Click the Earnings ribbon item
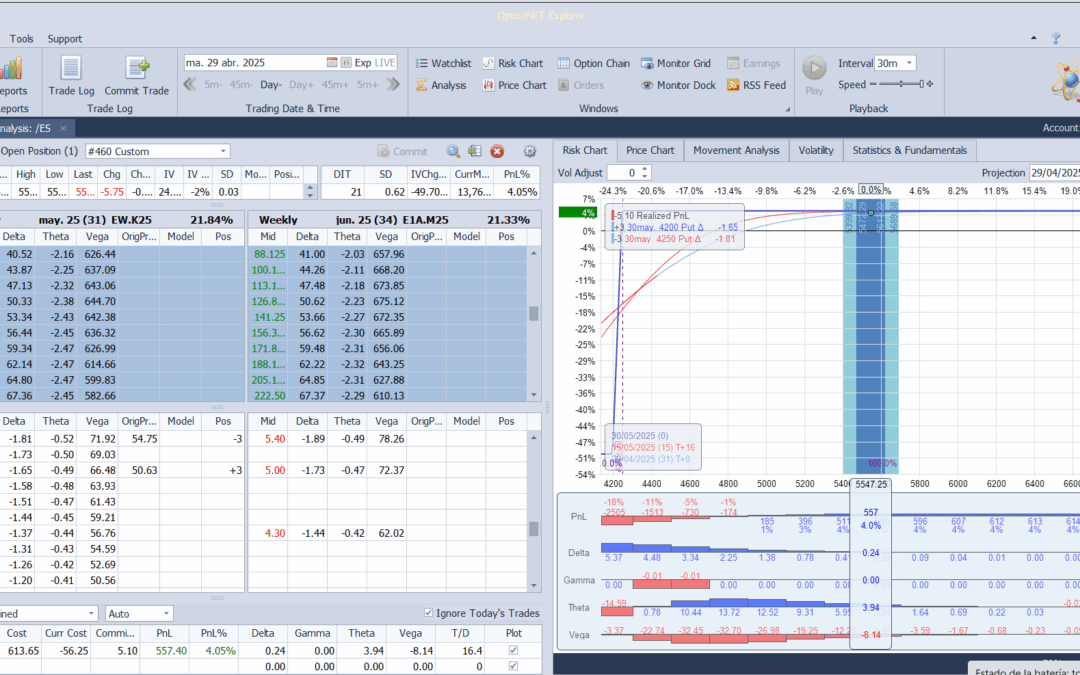Viewport: 1080px width, 675px height. click(x=754, y=63)
